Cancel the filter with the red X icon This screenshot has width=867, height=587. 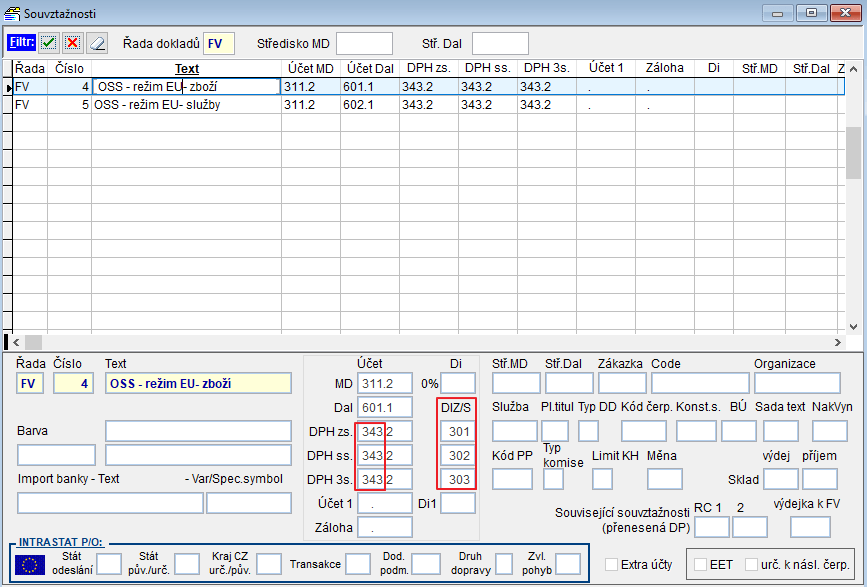(x=72, y=43)
